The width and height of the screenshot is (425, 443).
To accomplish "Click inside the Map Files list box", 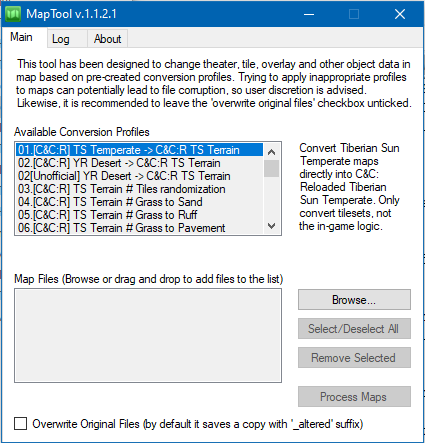I will (148, 336).
